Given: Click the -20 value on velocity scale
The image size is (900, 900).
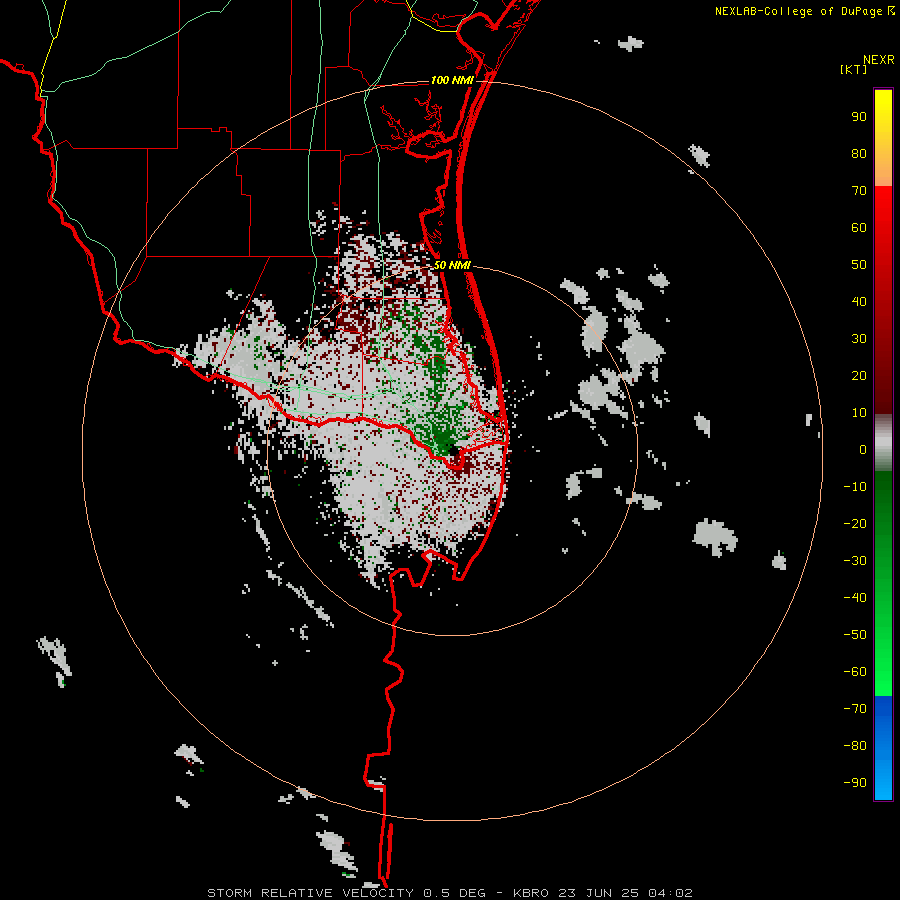Looking at the screenshot, I should point(855,524).
